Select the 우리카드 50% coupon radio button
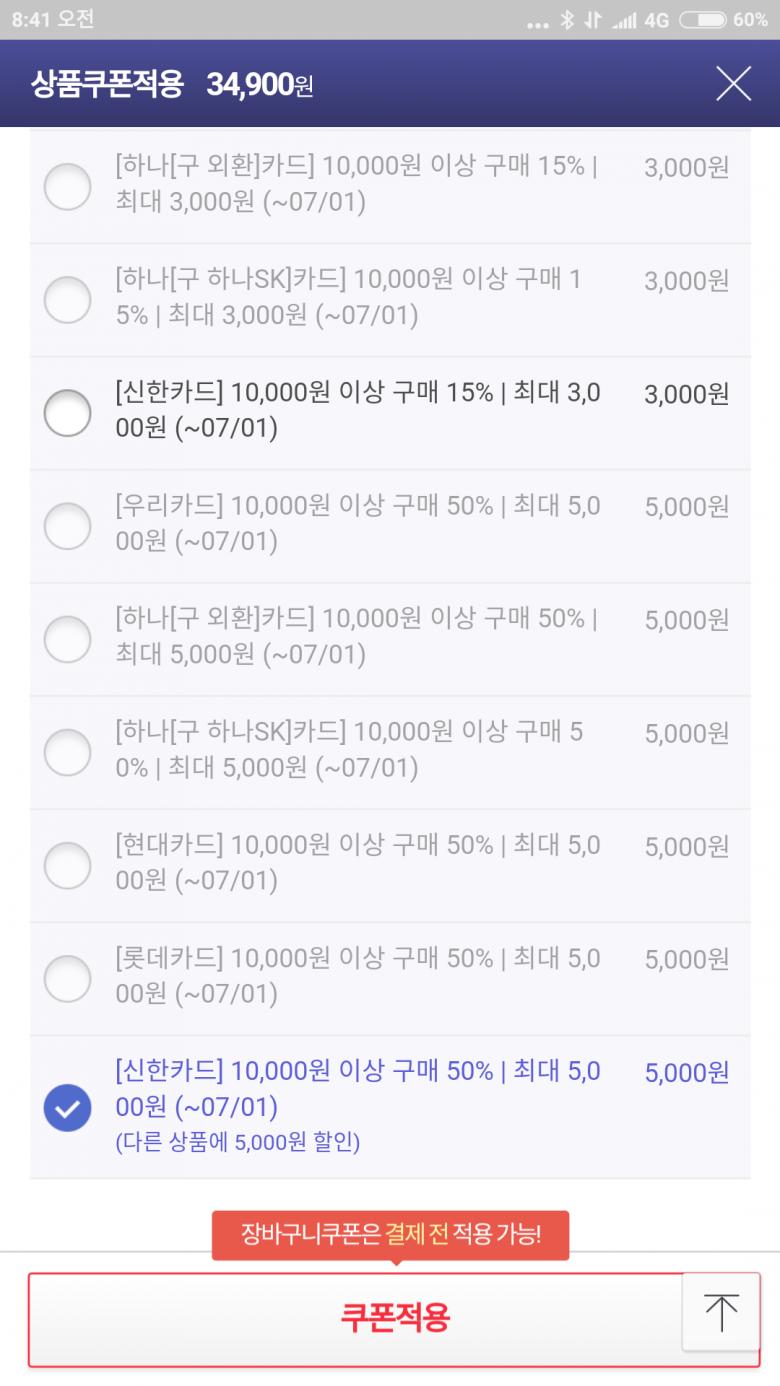The height and width of the screenshot is (1386, 780). tap(68, 525)
